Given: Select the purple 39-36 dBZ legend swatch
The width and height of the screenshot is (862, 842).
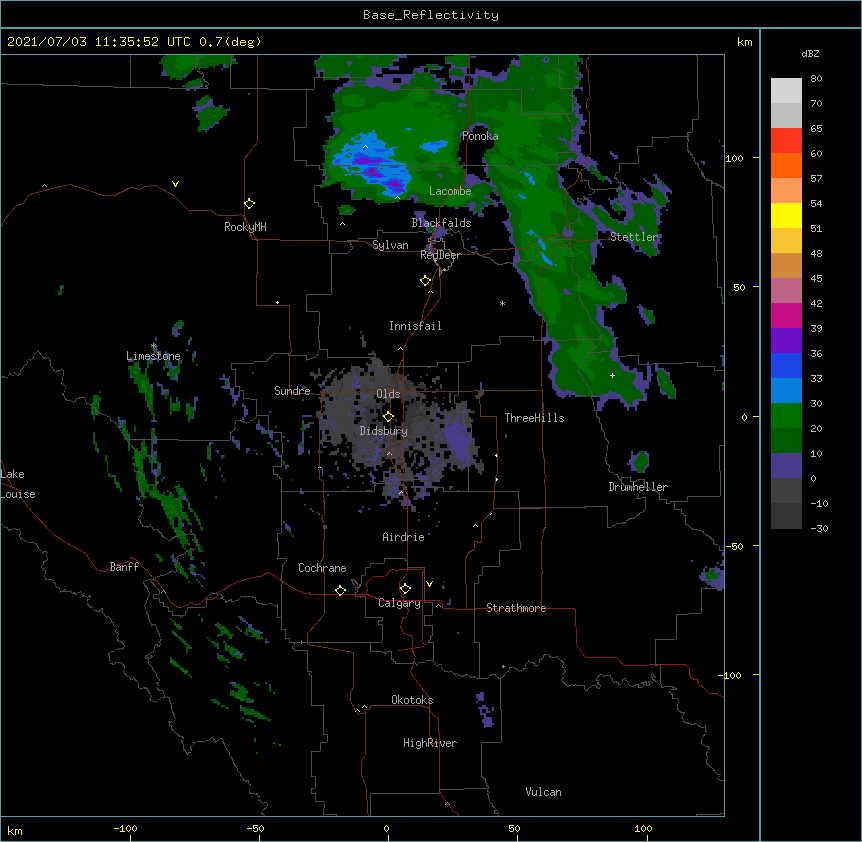Looking at the screenshot, I should coord(786,341).
